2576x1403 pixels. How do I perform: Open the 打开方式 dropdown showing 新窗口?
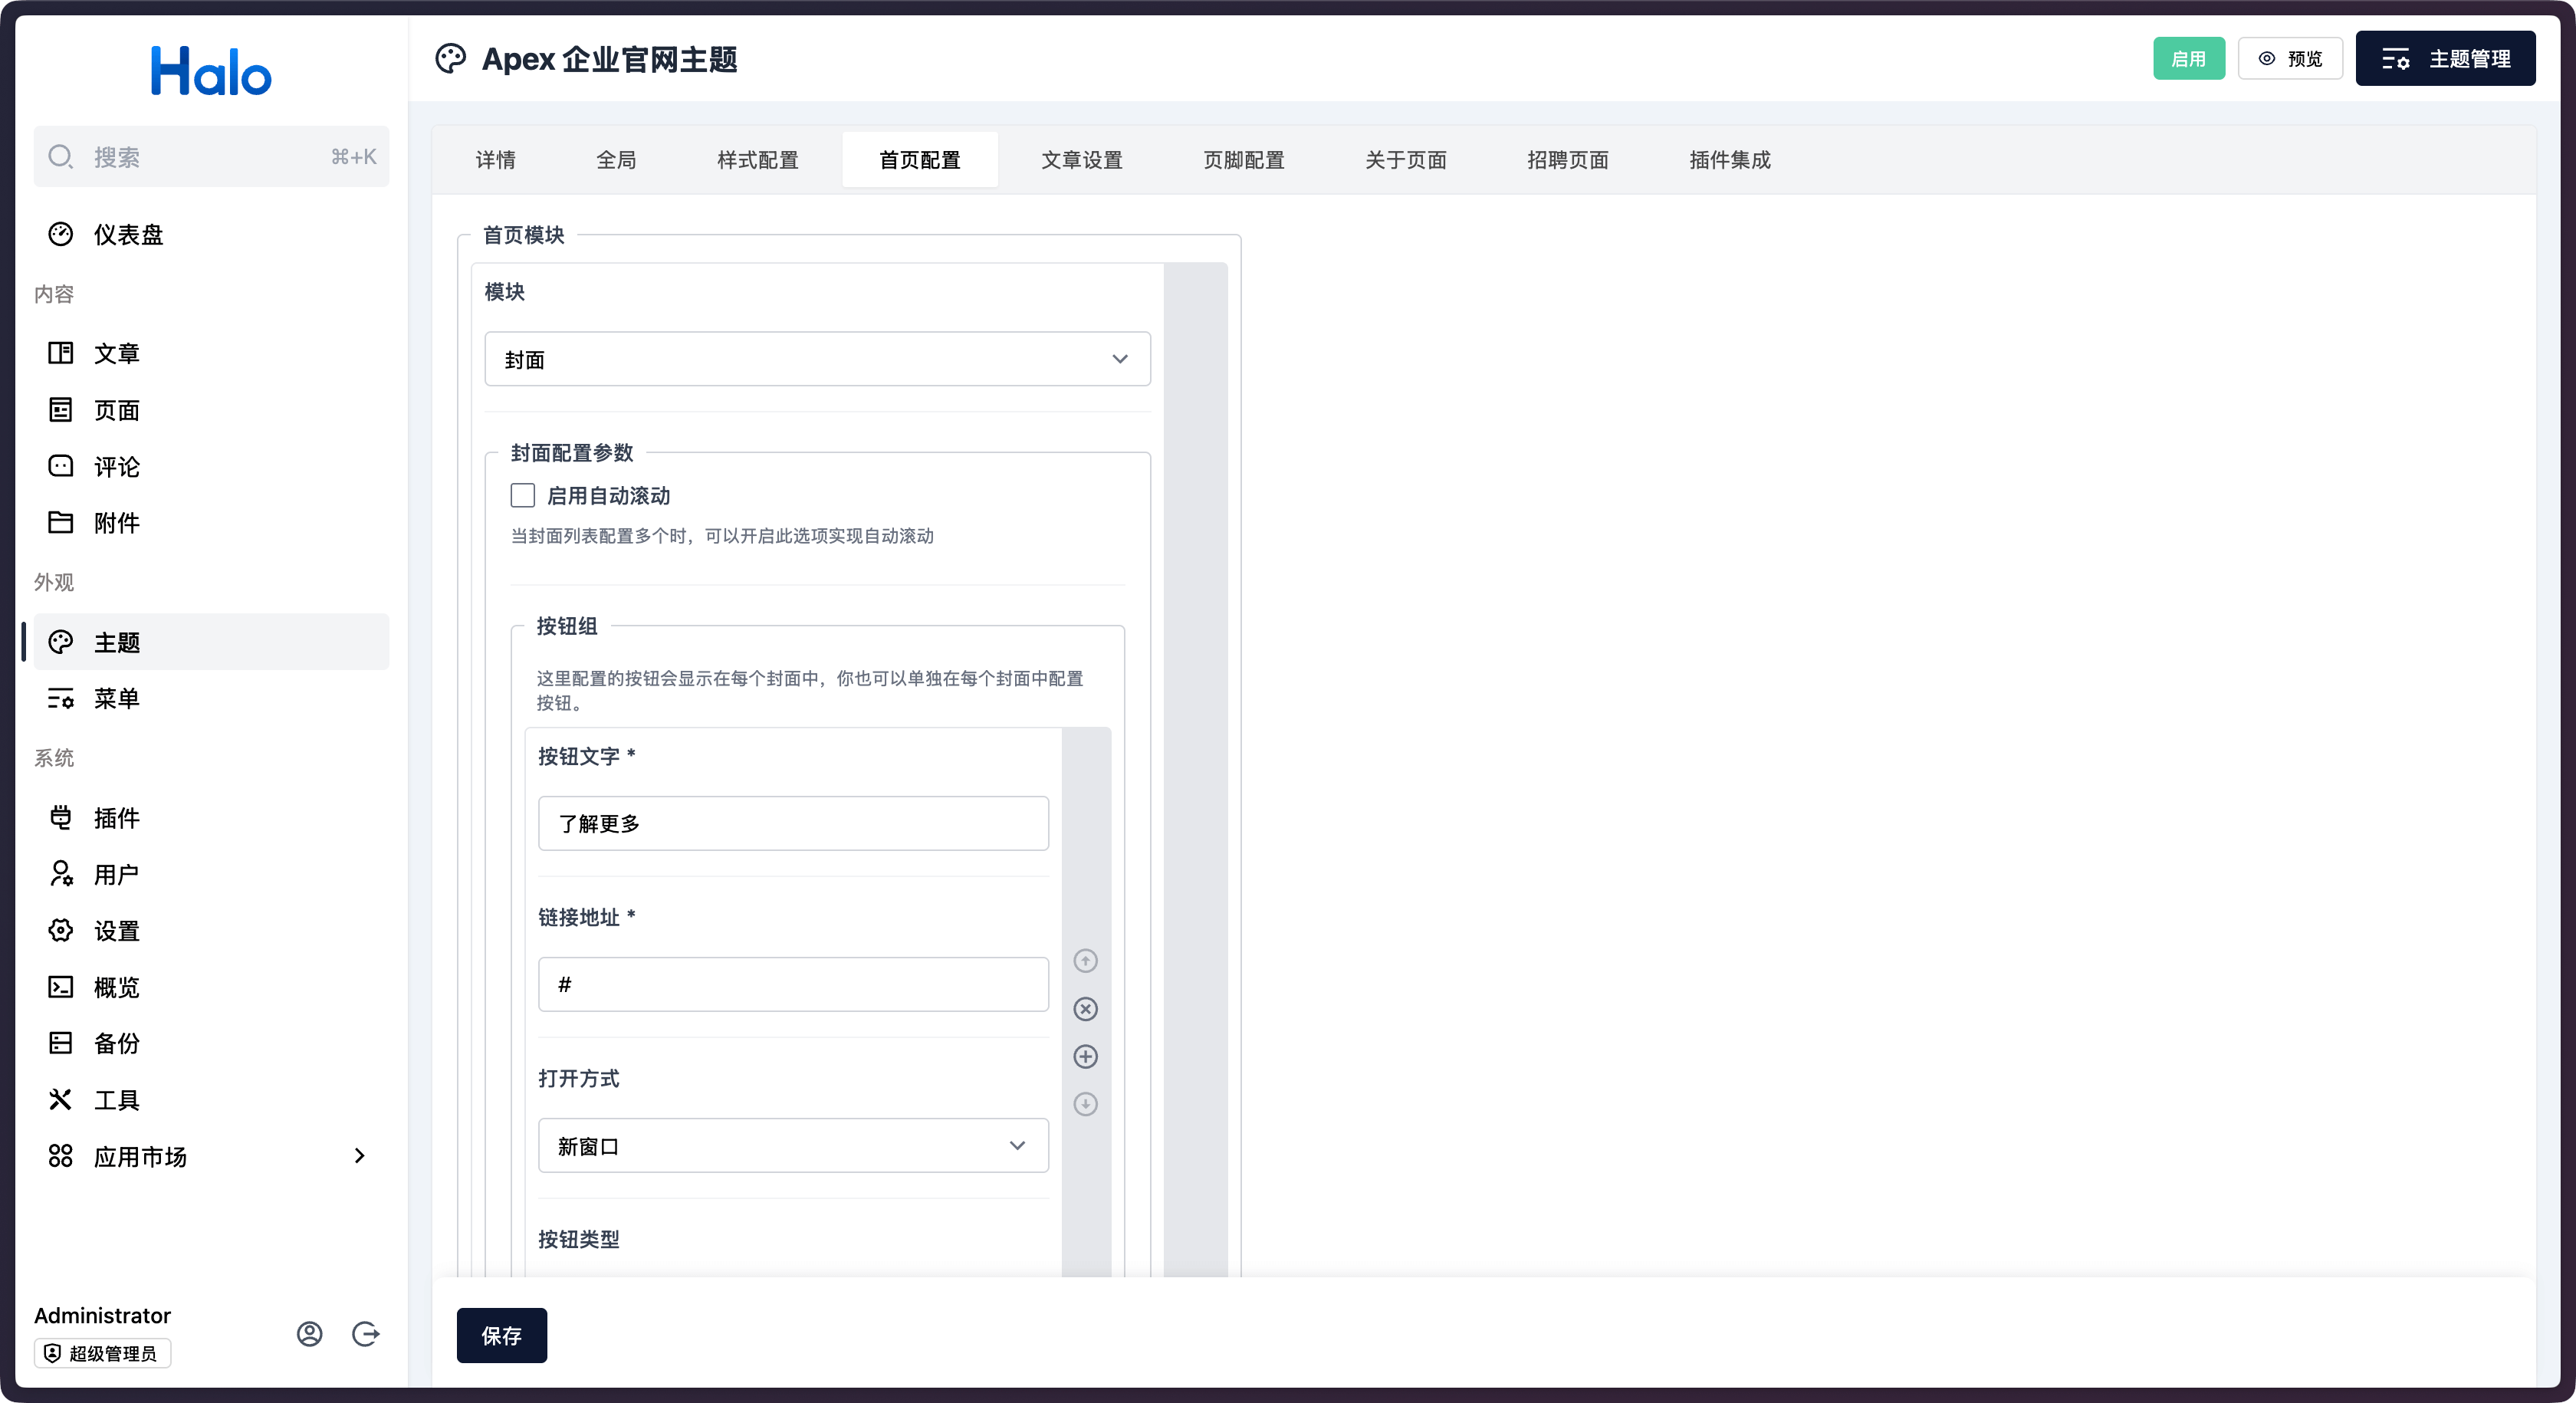792,1145
